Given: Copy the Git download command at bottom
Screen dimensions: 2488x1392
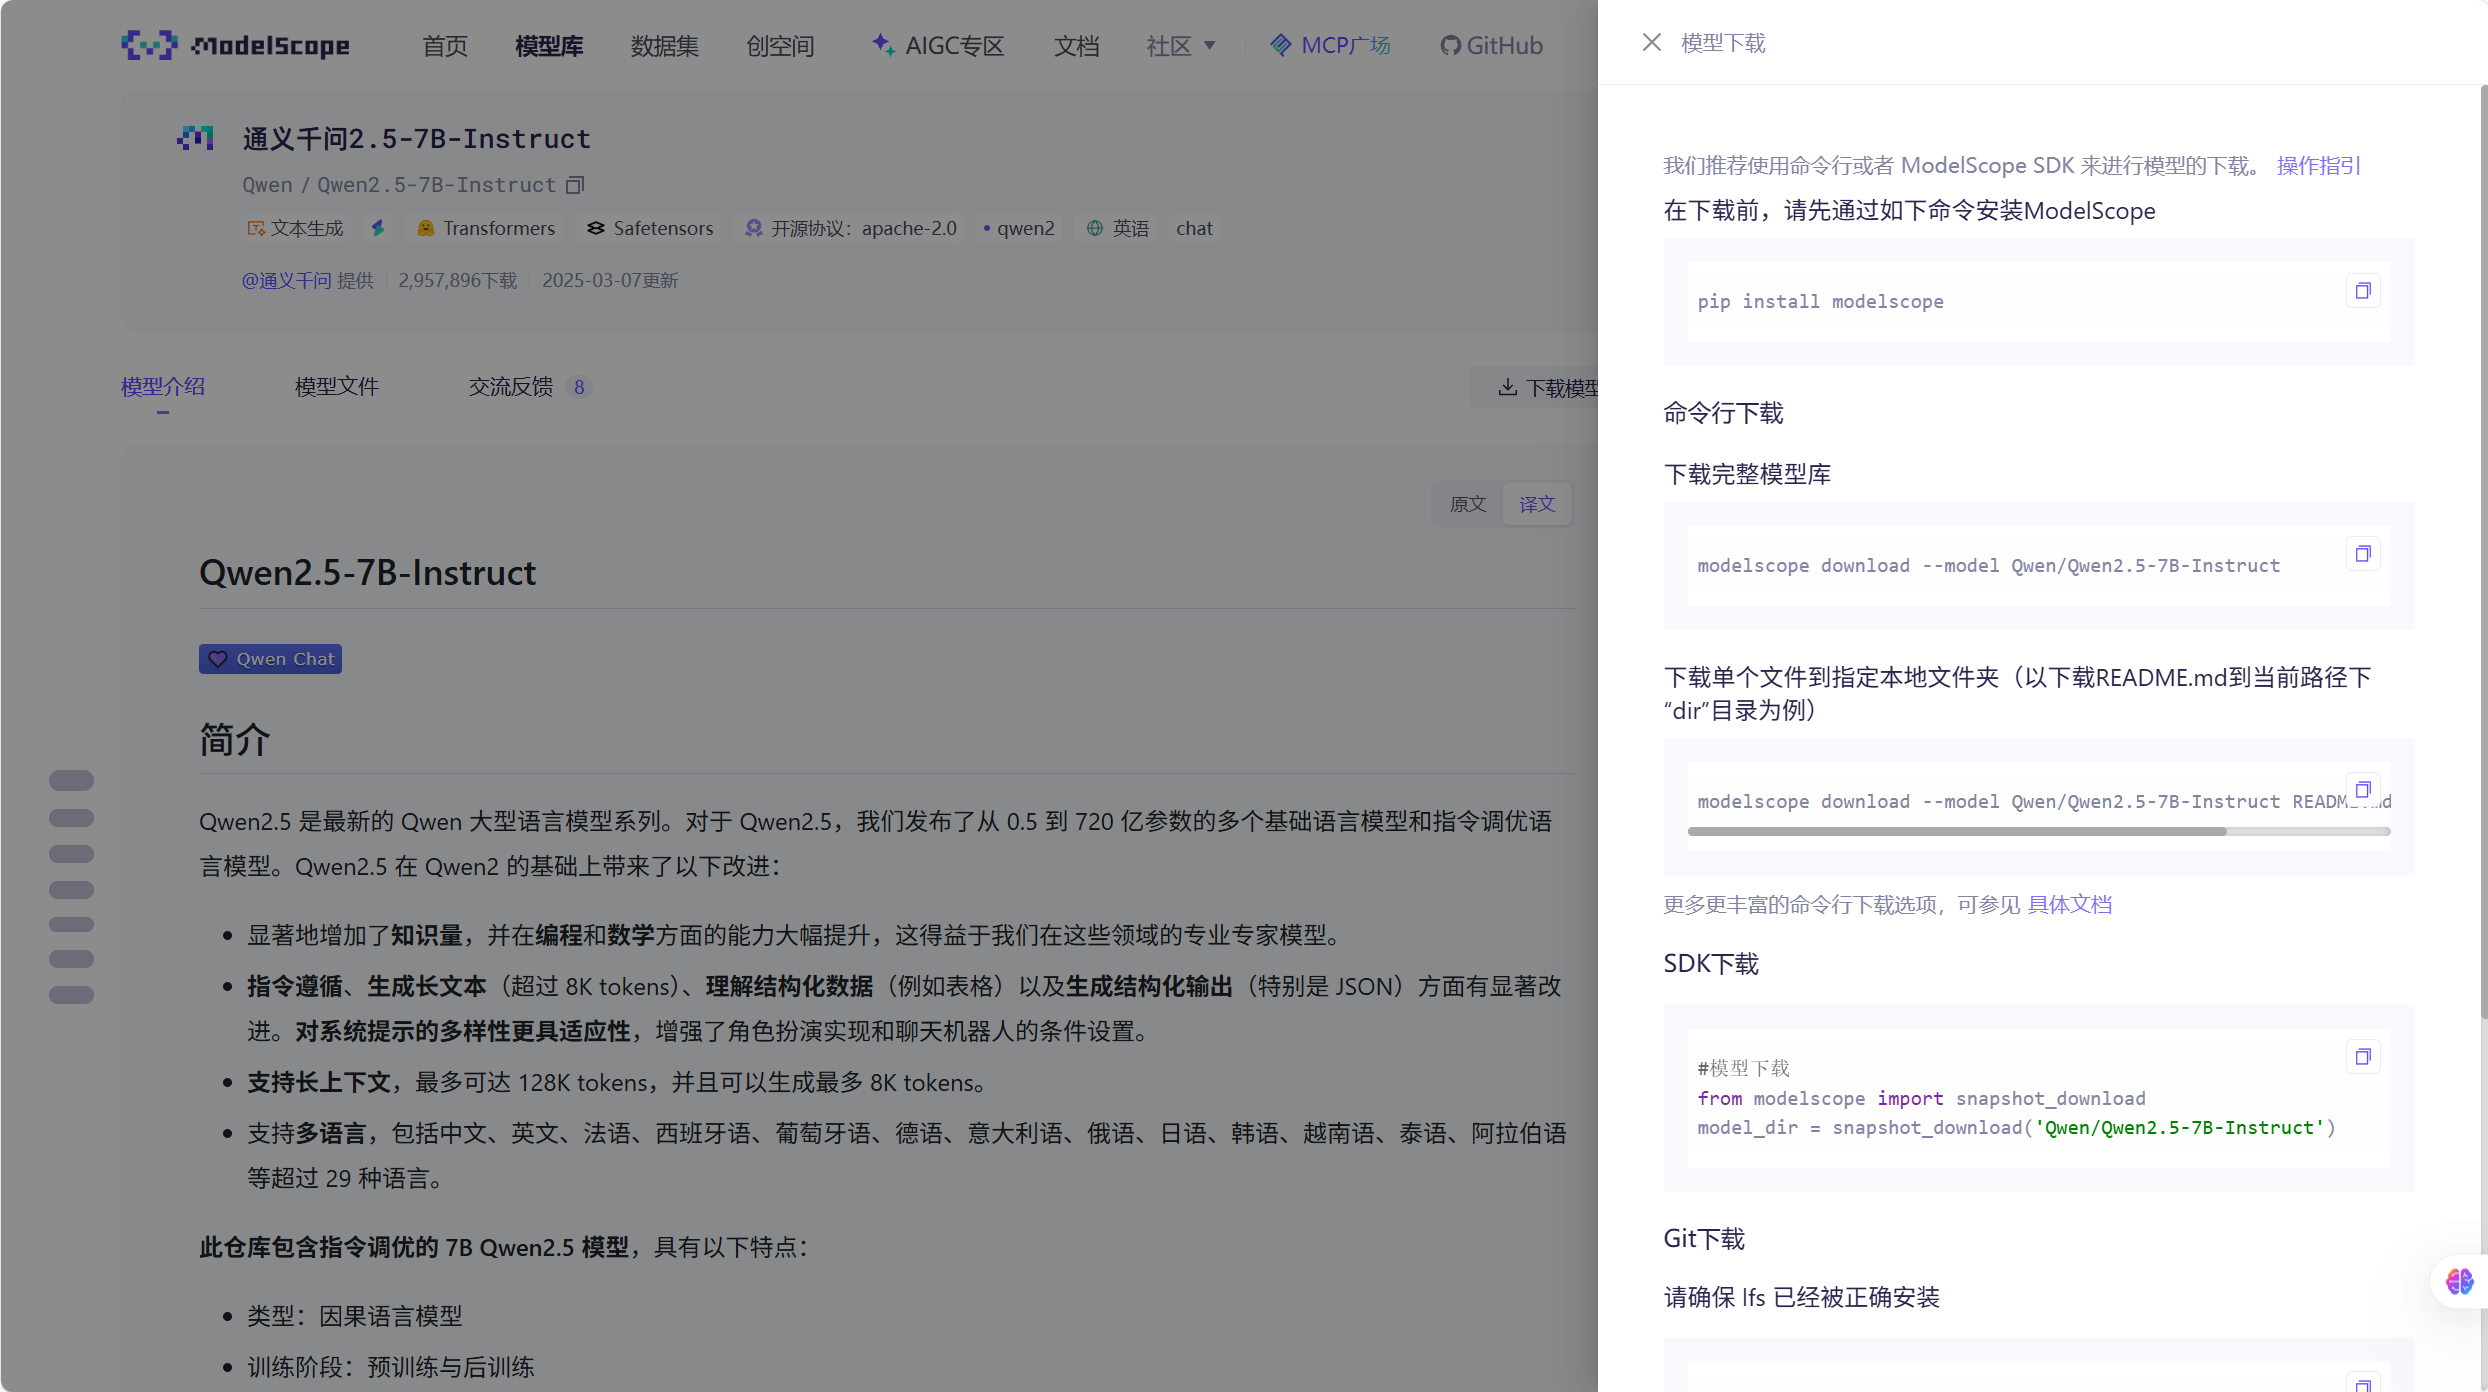Looking at the screenshot, I should point(2363,1383).
